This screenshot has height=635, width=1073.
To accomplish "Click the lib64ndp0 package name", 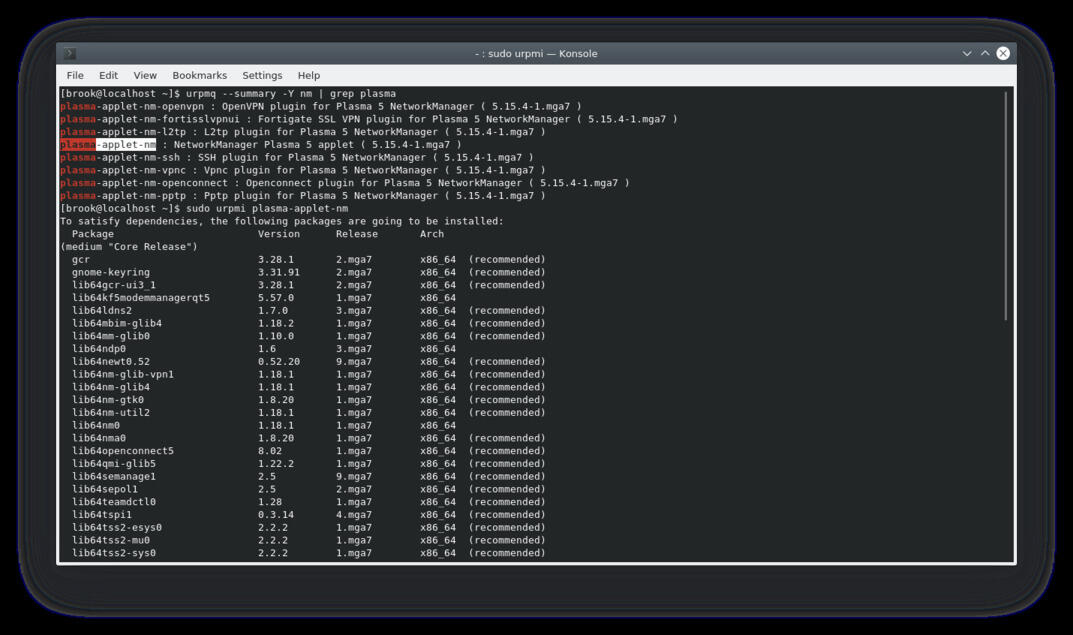I will click(99, 349).
